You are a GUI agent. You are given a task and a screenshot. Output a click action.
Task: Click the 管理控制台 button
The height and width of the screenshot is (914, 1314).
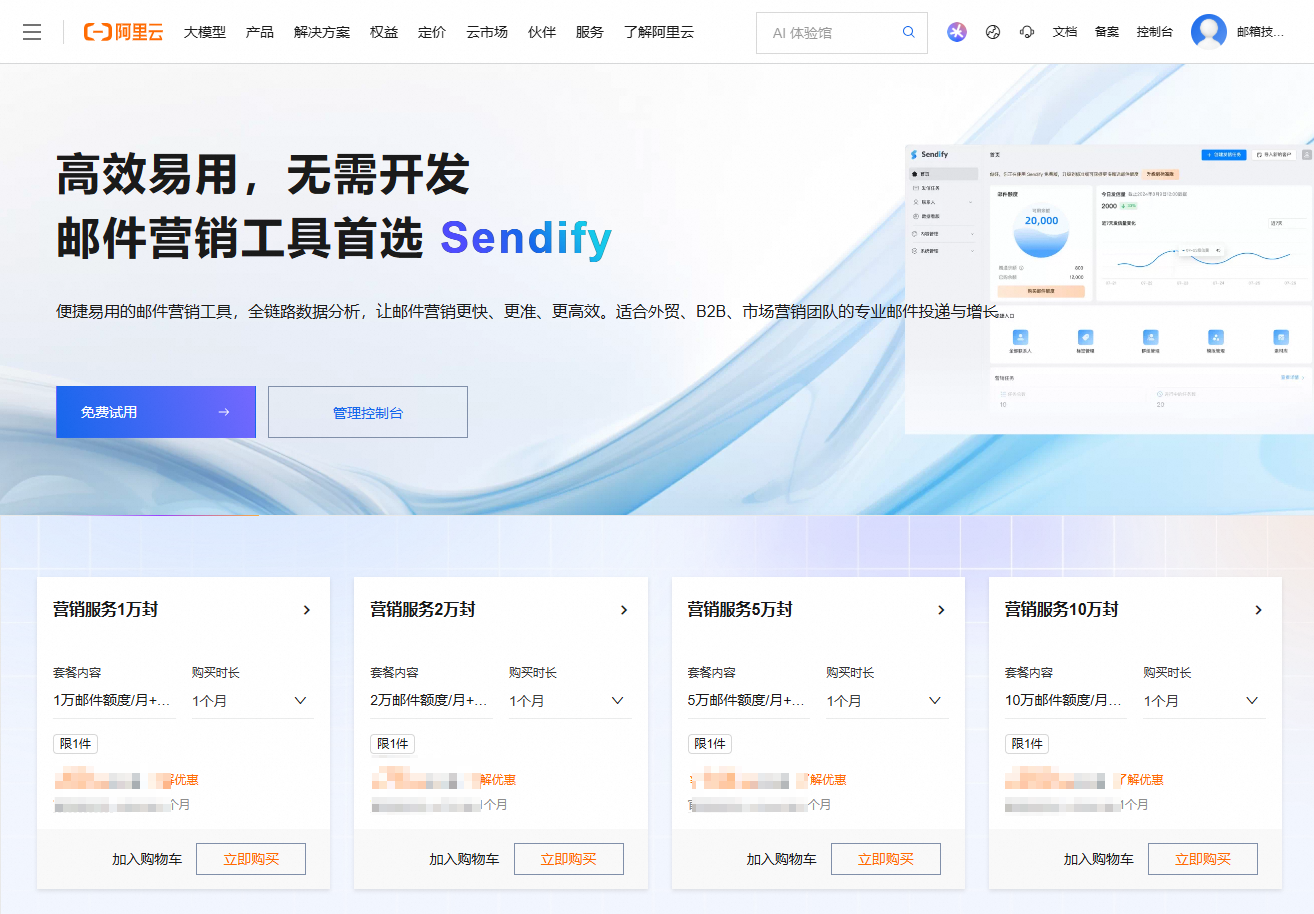(368, 412)
